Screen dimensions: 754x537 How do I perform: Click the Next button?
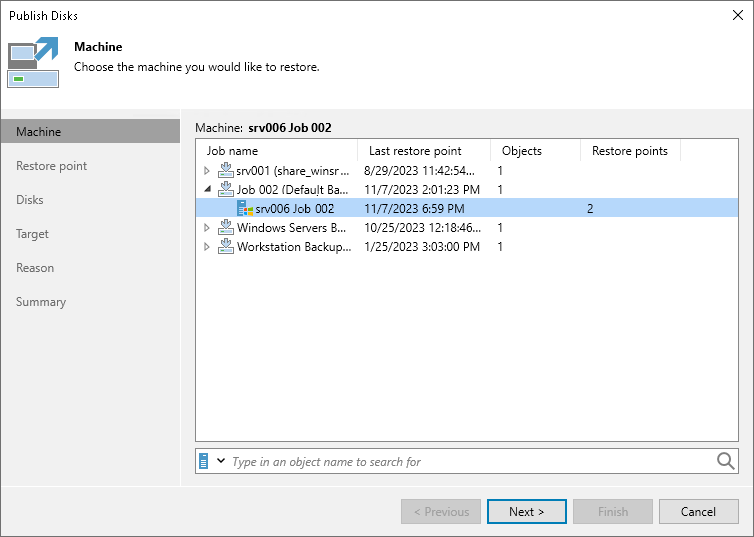point(527,512)
